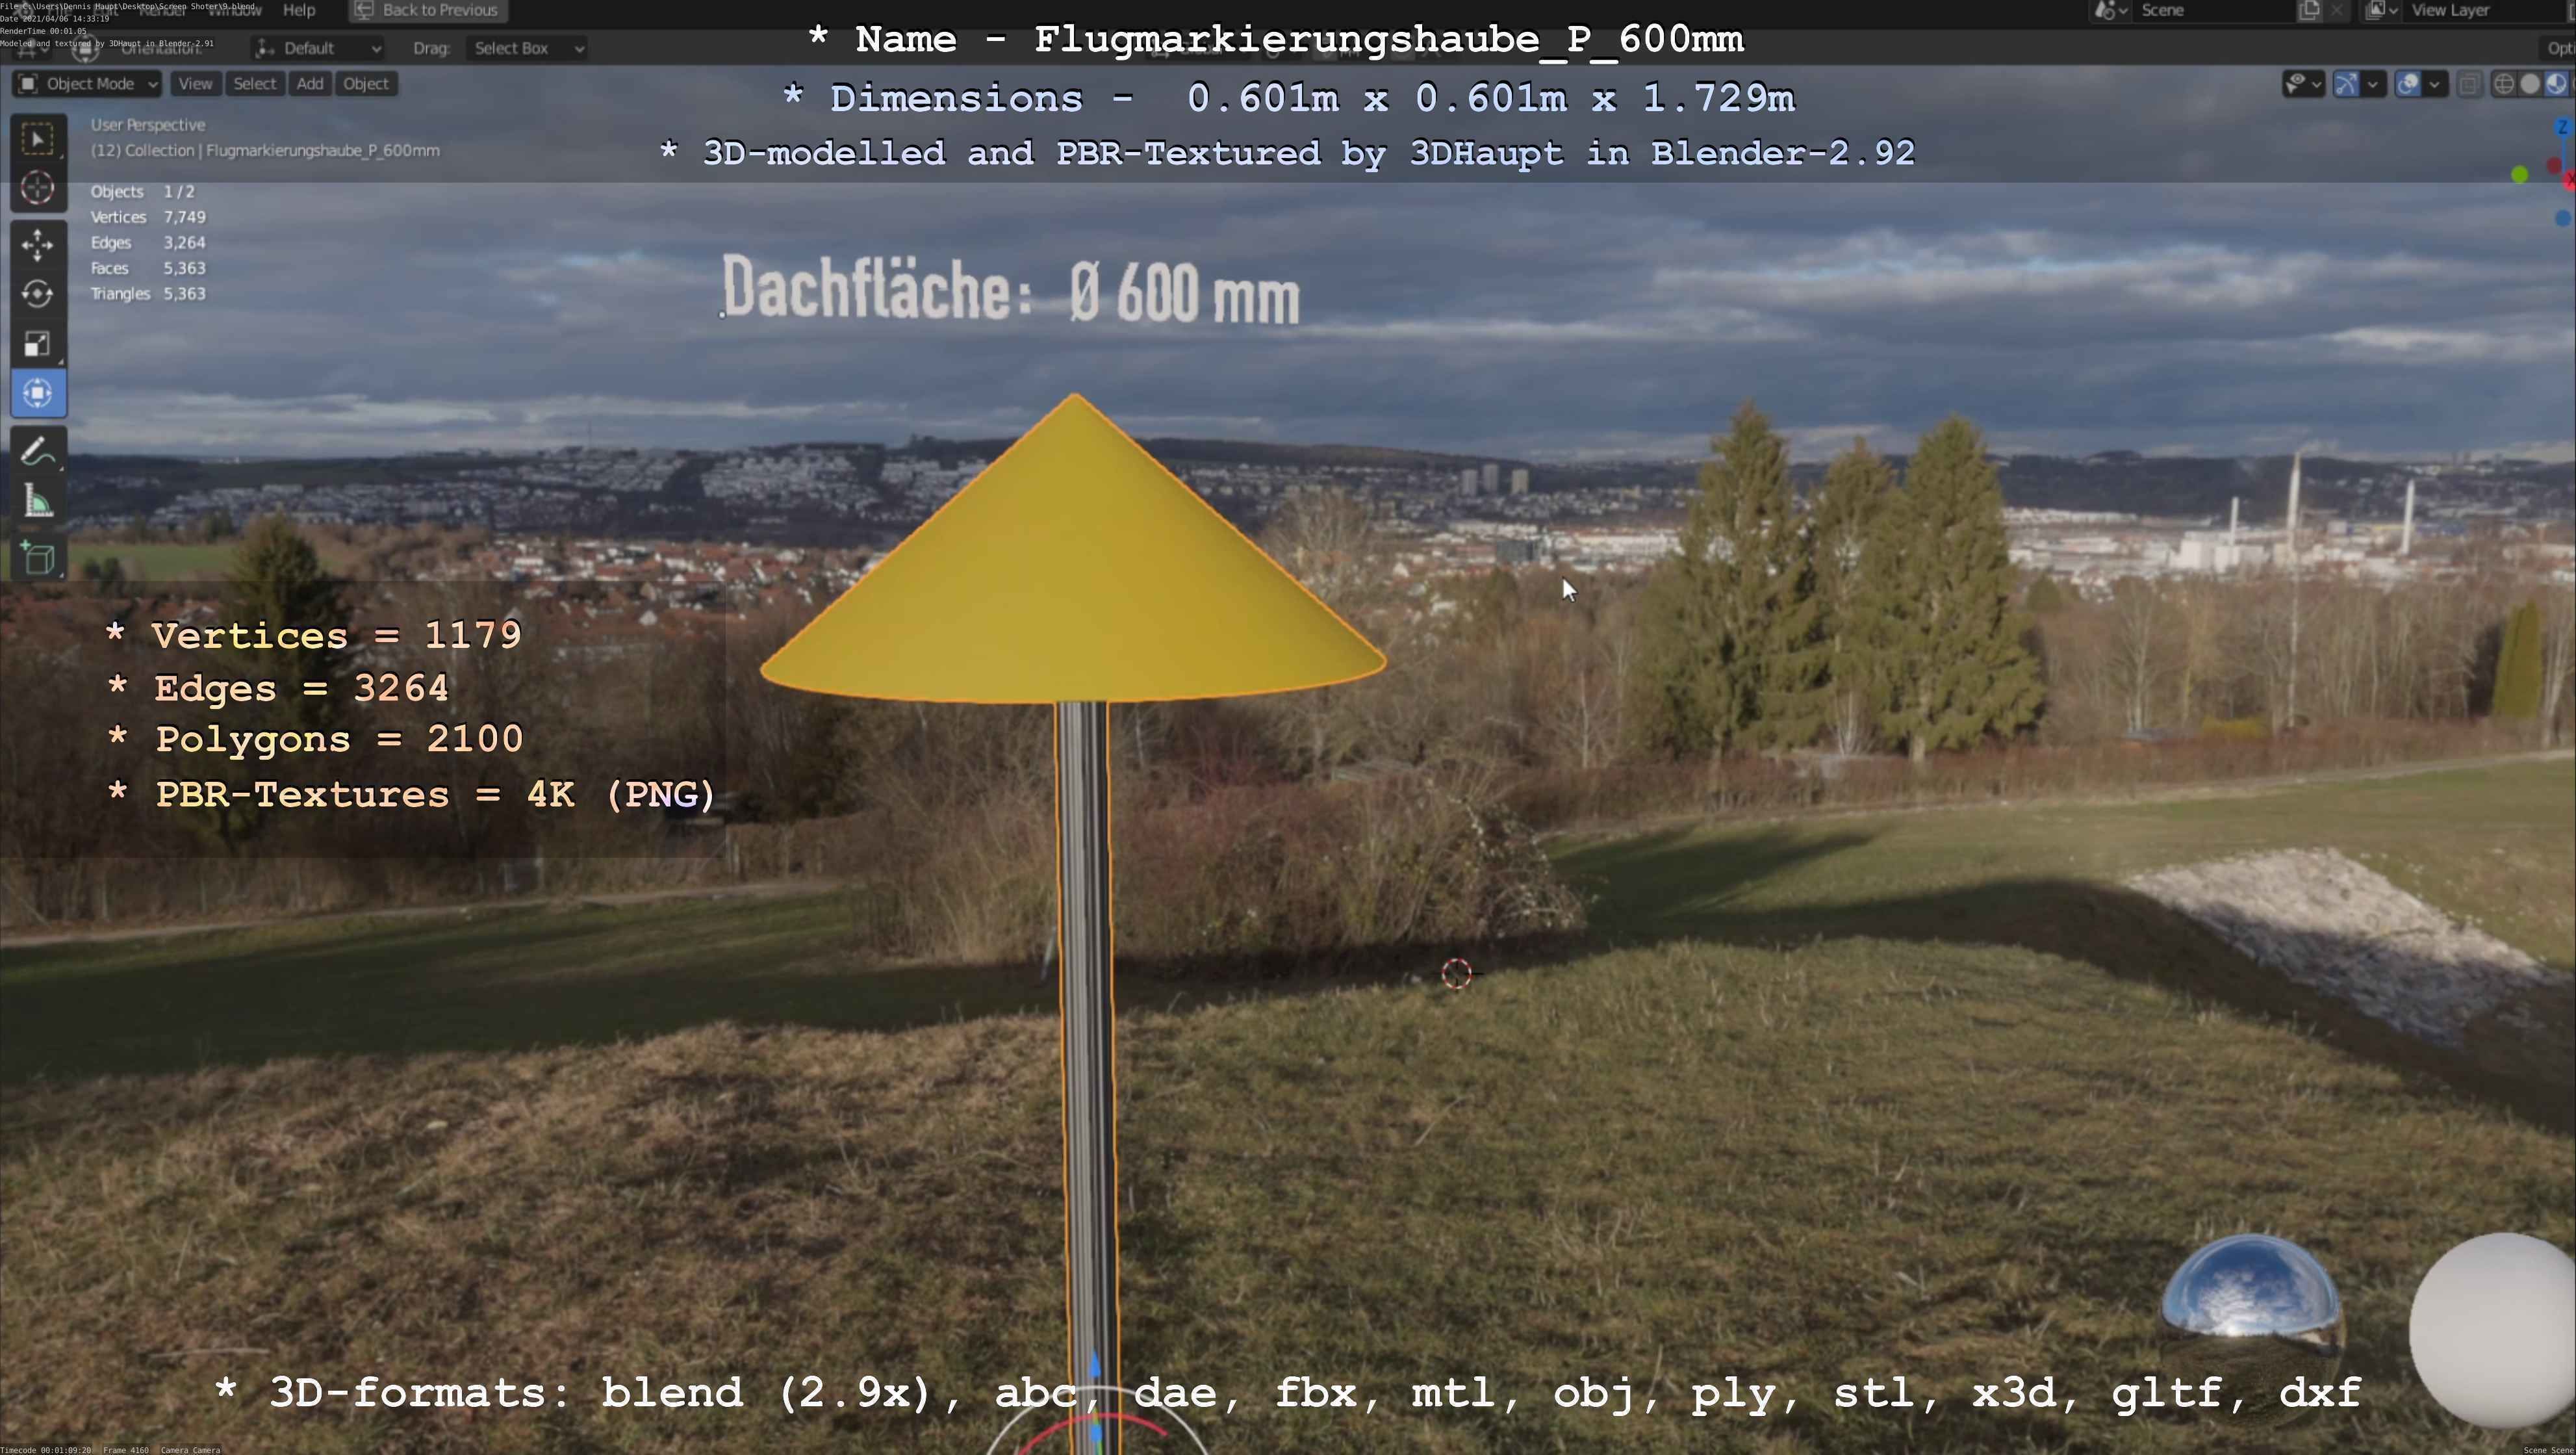Image resolution: width=2576 pixels, height=1455 pixels.
Task: Click the Z axis on navigation gizmo
Action: pos(2563,128)
